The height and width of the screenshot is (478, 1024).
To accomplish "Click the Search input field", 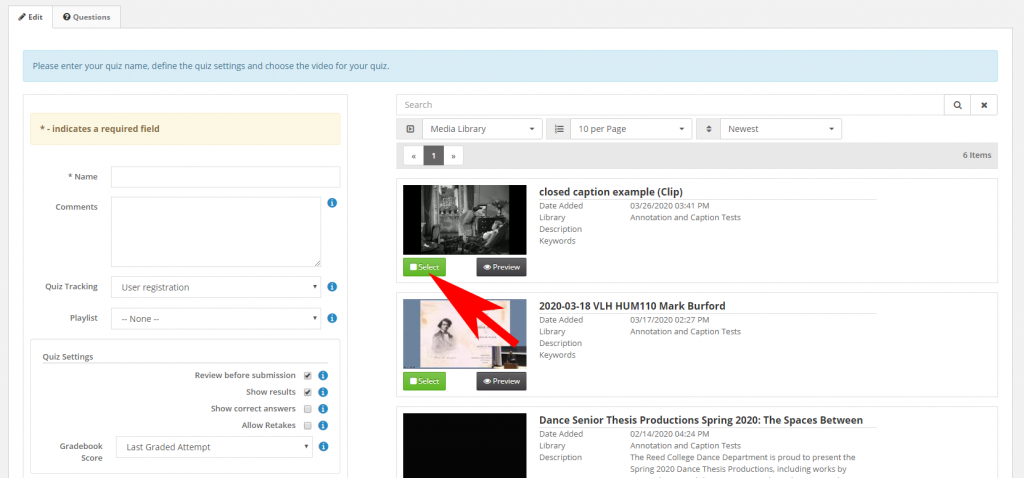I will coord(671,104).
